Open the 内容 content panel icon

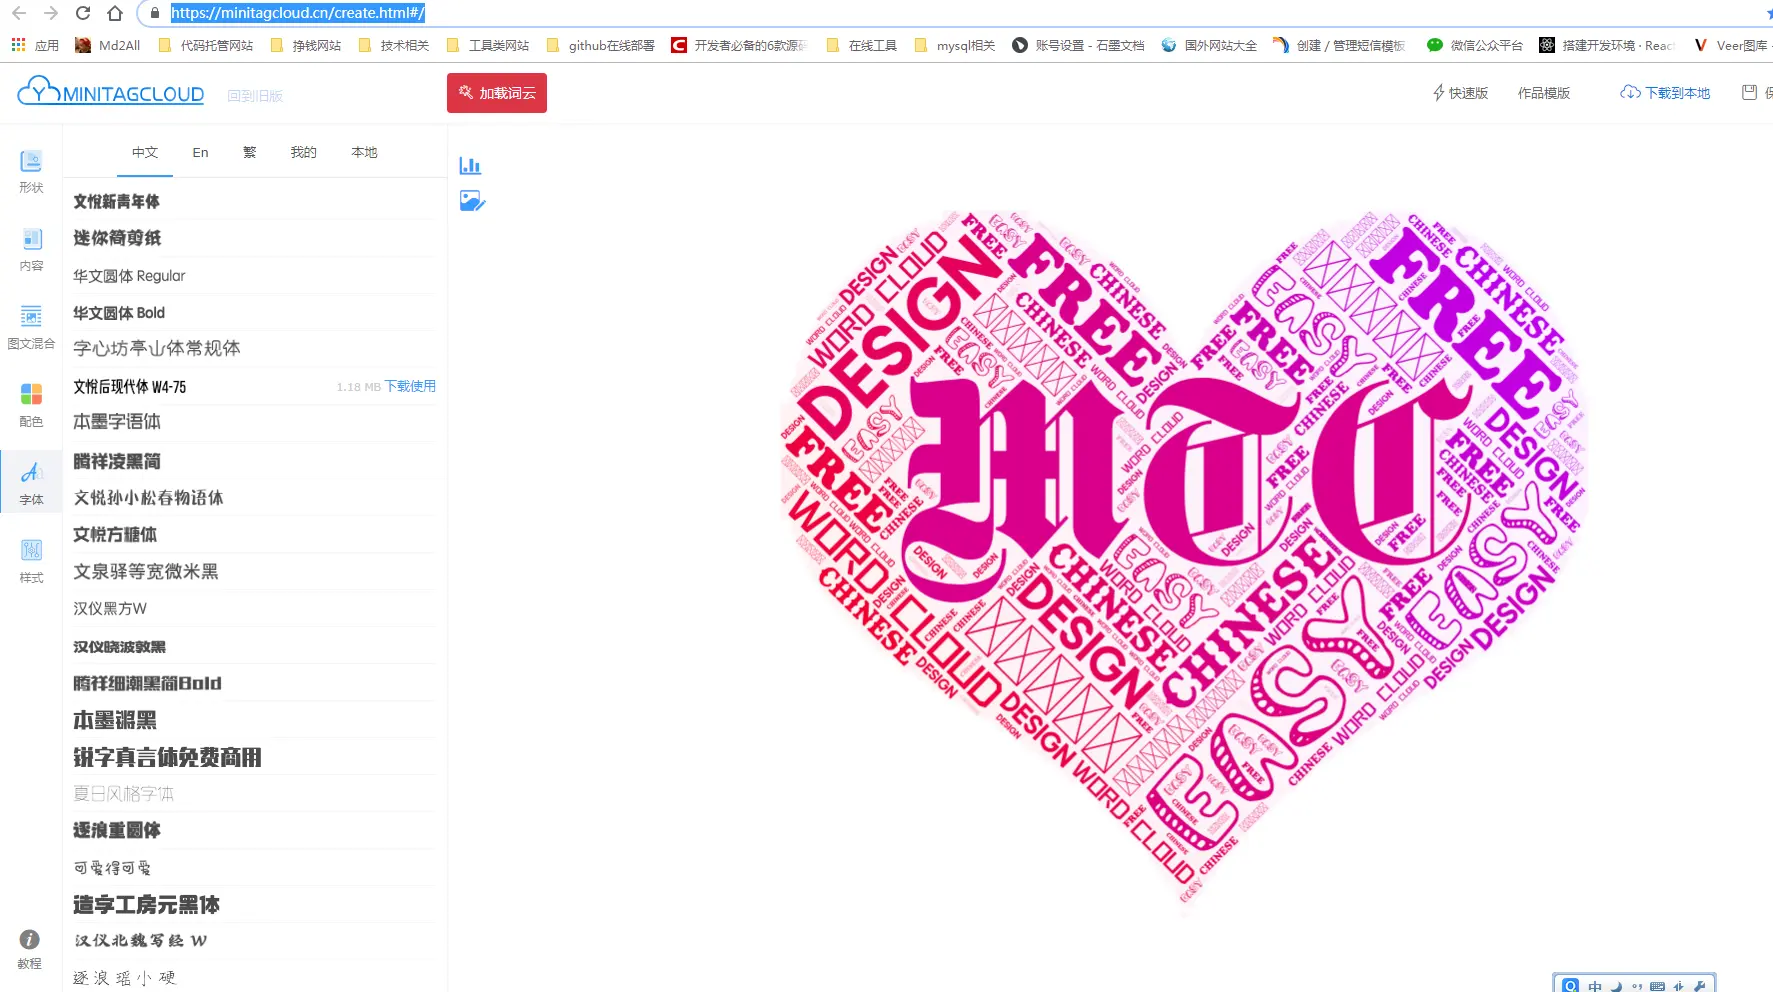31,250
